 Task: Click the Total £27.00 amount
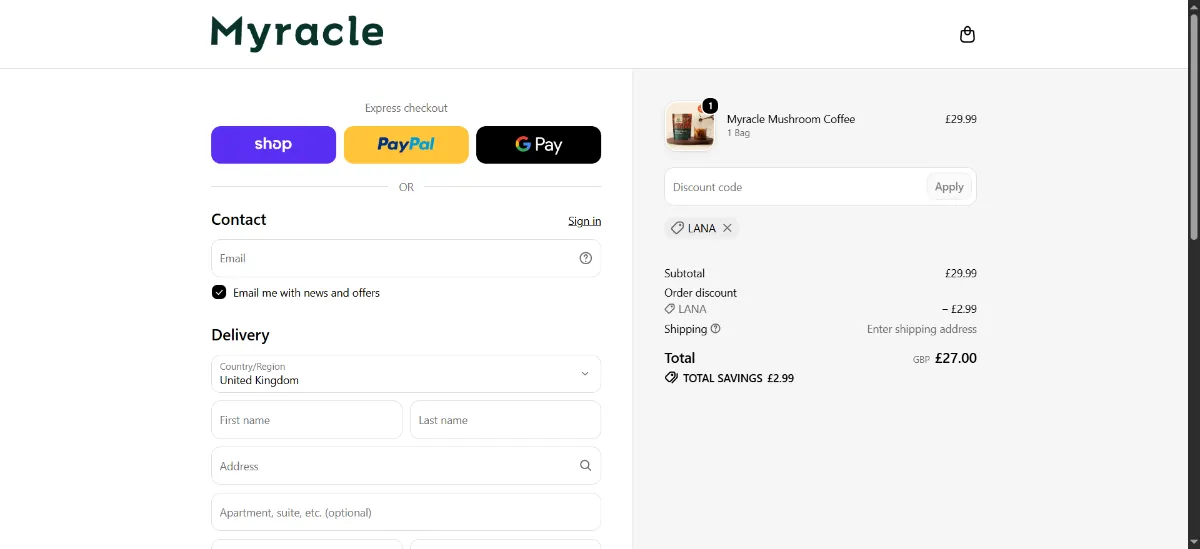click(x=956, y=358)
